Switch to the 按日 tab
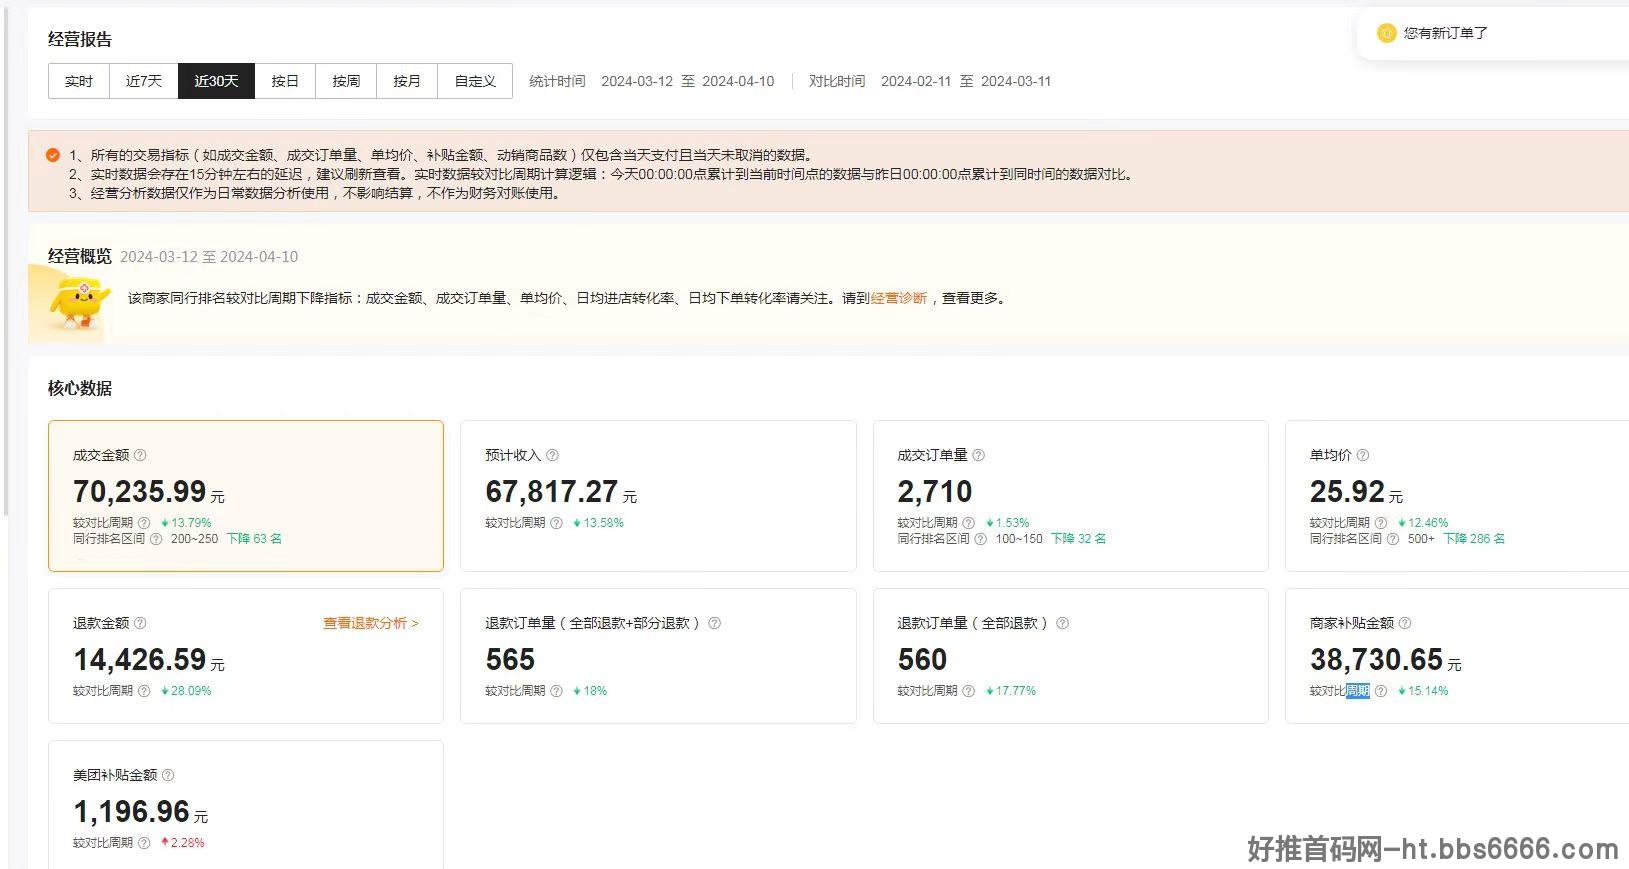The height and width of the screenshot is (869, 1629). click(x=285, y=81)
